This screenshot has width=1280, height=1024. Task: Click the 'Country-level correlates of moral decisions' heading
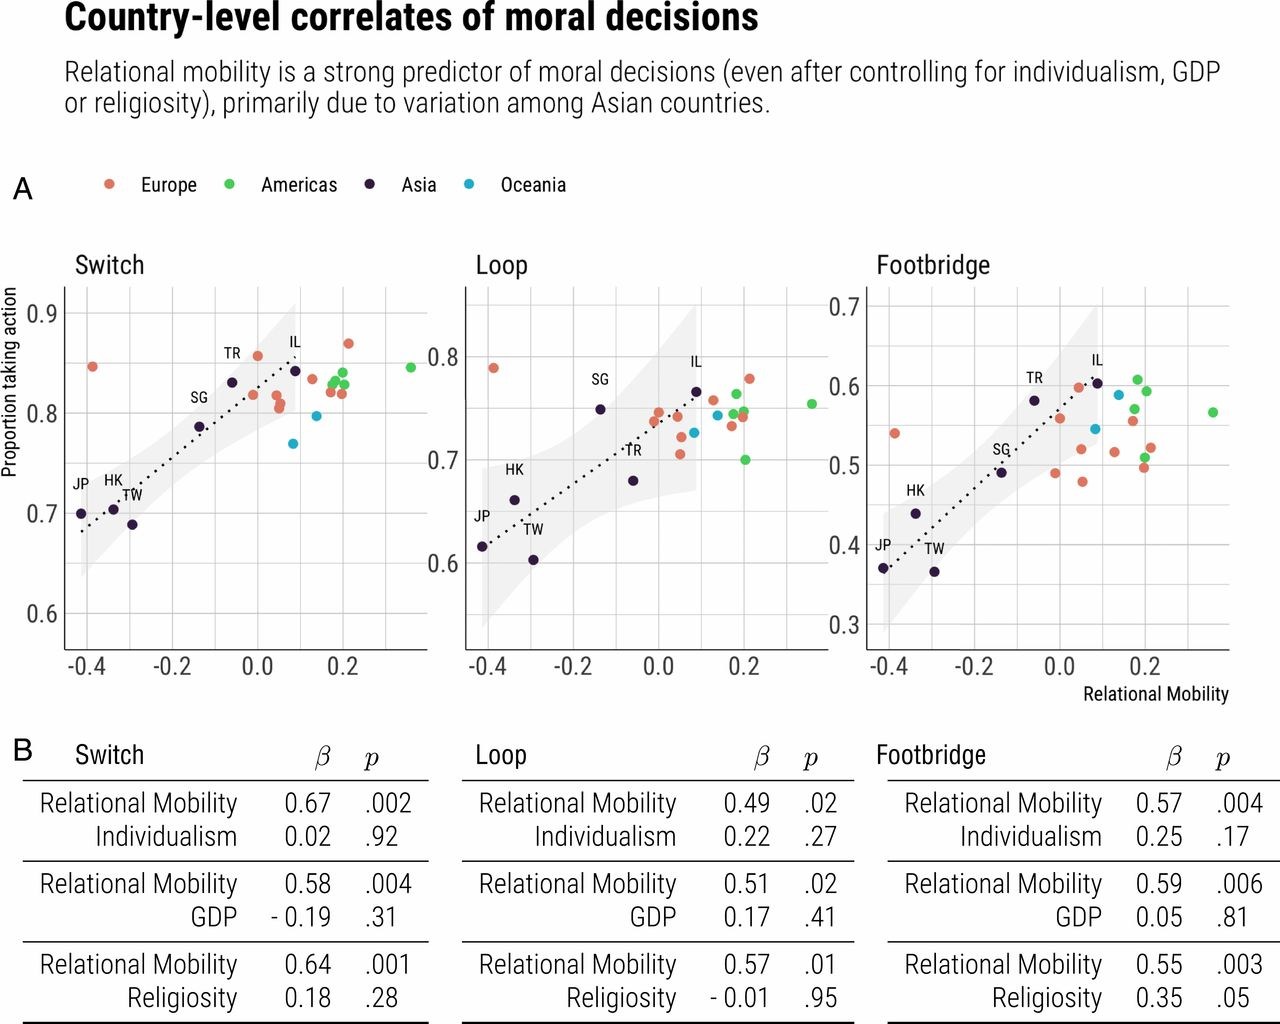pos(411,18)
